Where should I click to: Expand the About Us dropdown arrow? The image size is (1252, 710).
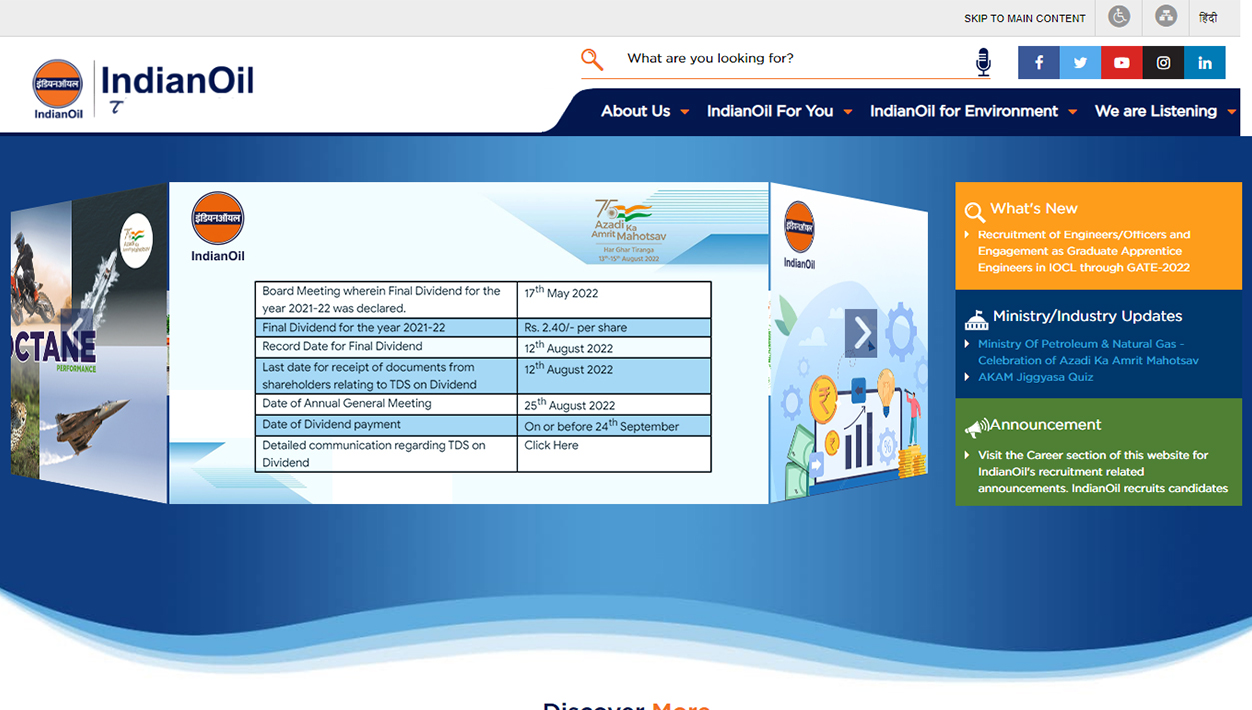click(685, 112)
